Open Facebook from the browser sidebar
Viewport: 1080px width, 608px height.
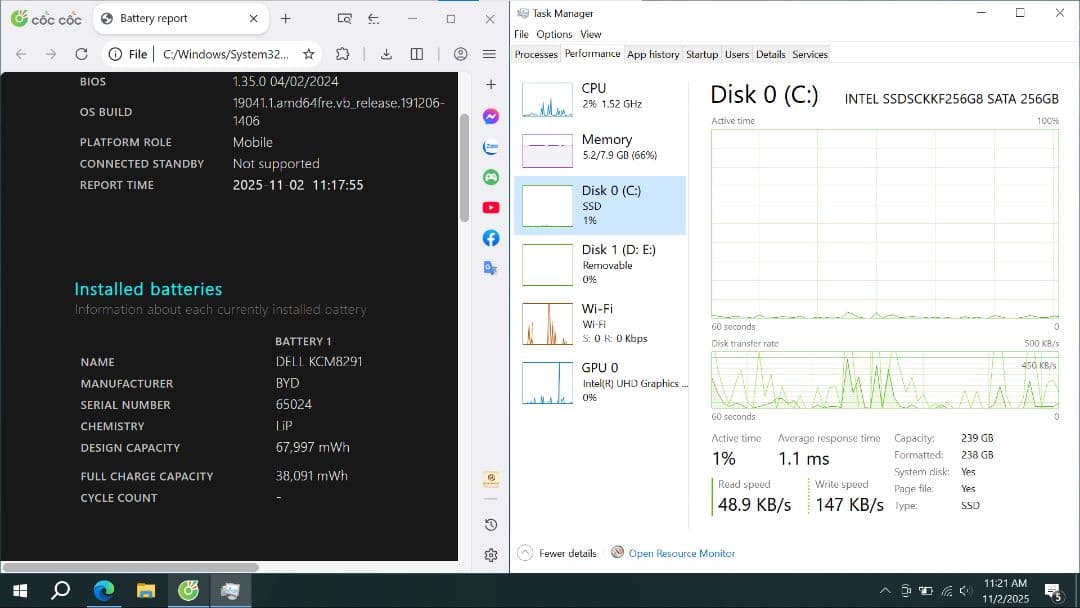490,238
